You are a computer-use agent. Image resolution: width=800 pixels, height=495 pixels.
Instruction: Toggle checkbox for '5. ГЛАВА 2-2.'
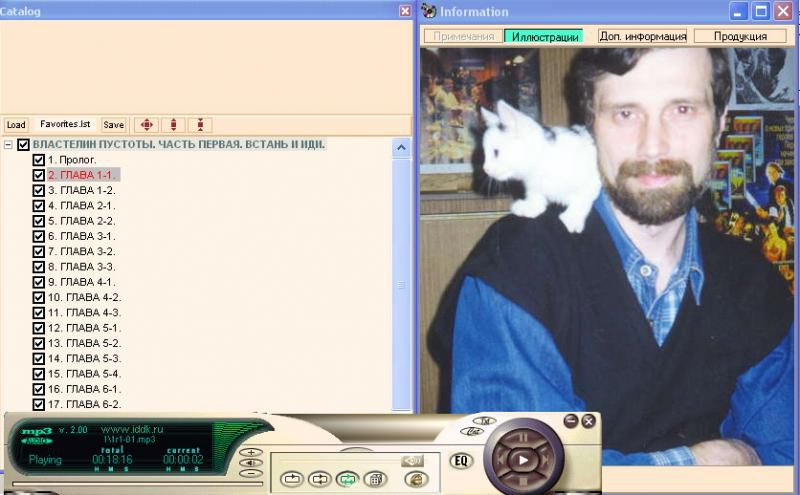click(x=39, y=221)
